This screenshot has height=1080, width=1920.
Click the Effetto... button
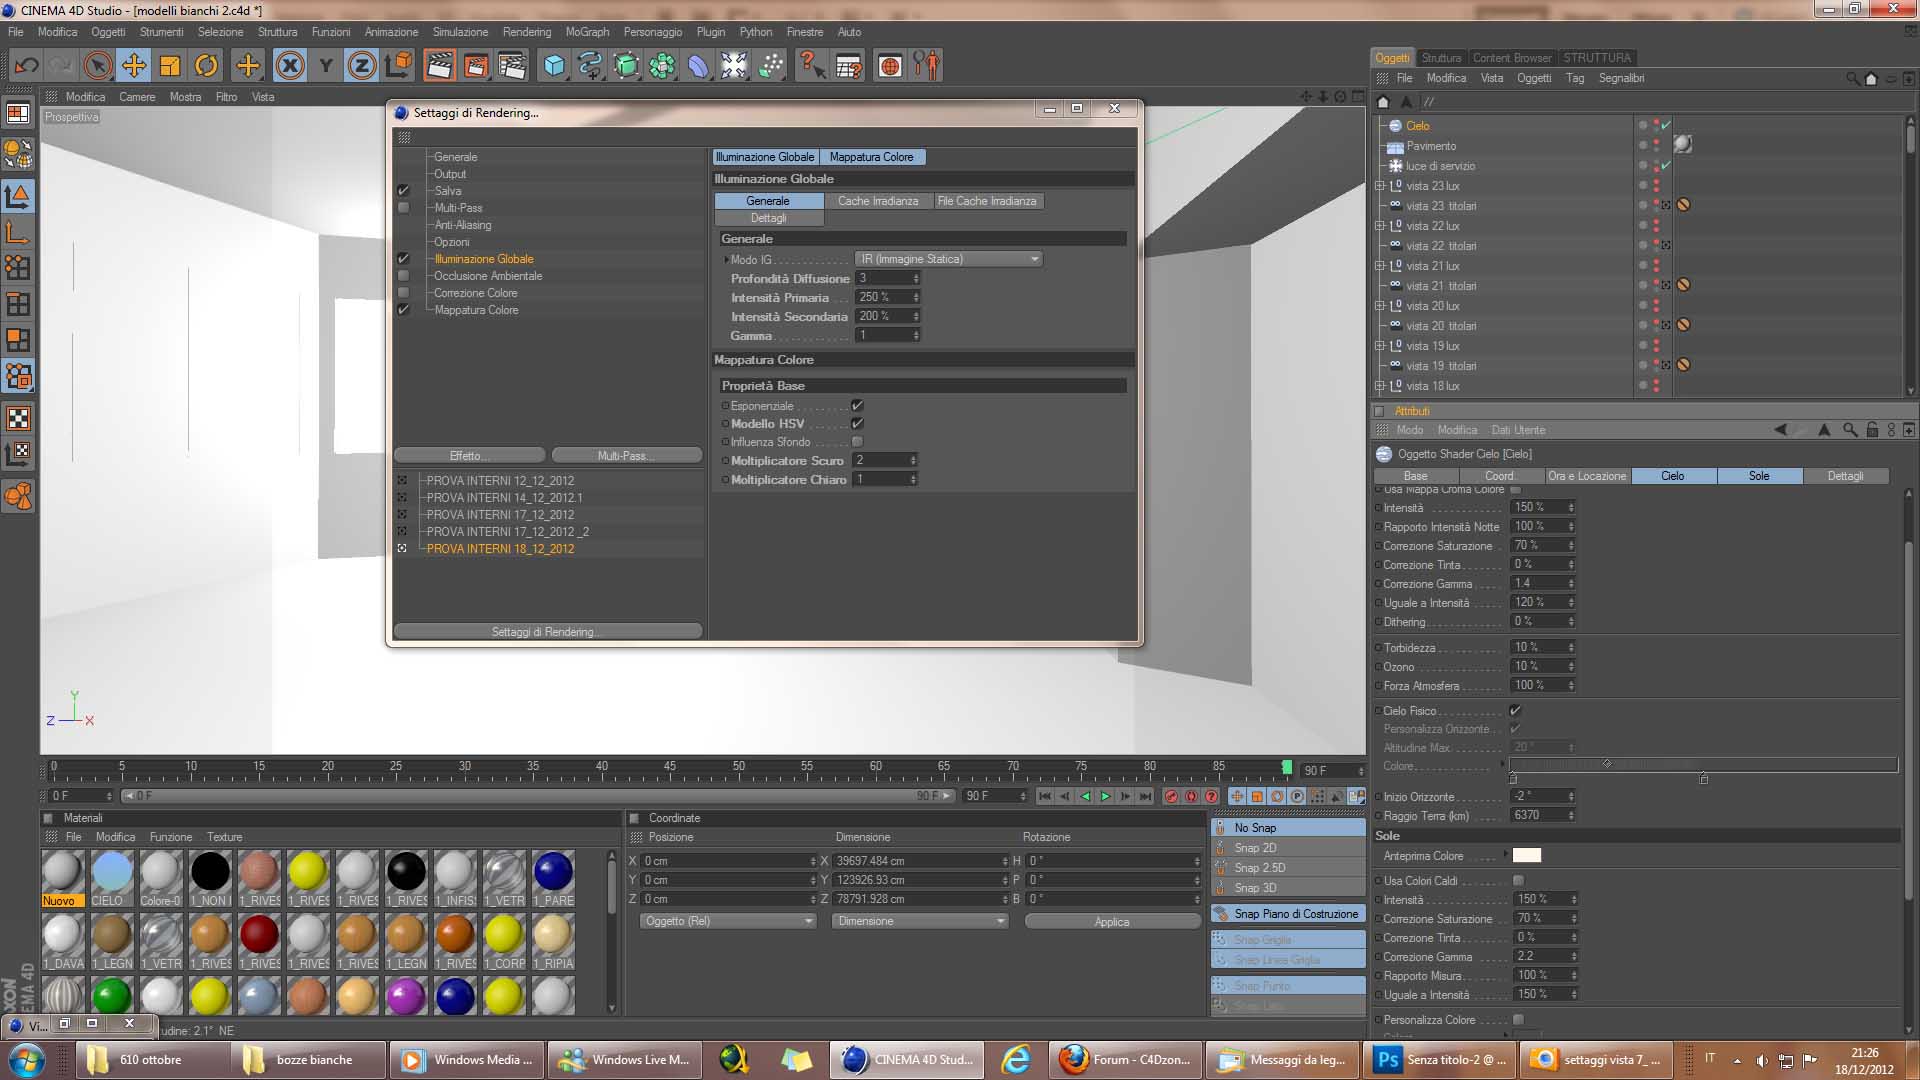[469, 456]
